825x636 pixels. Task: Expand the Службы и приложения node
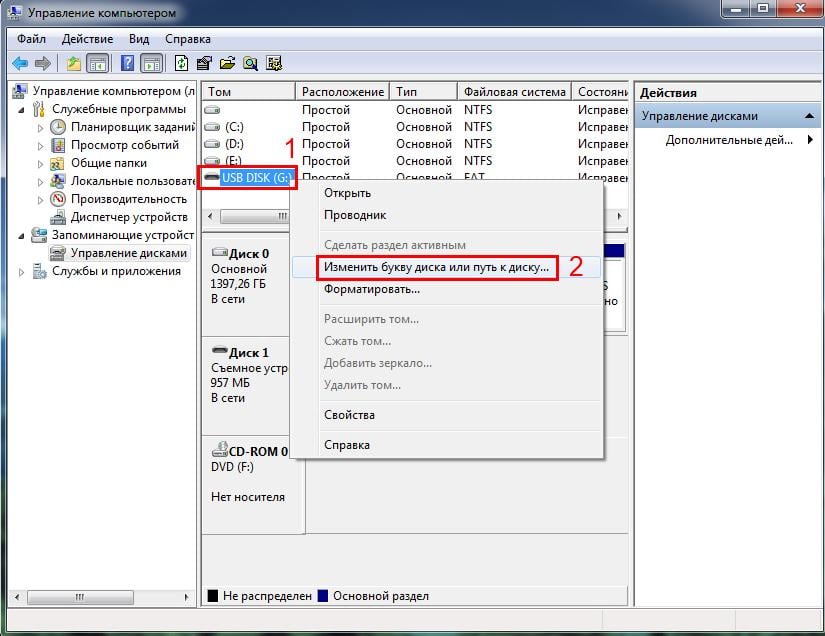pyautogui.click(x=23, y=271)
